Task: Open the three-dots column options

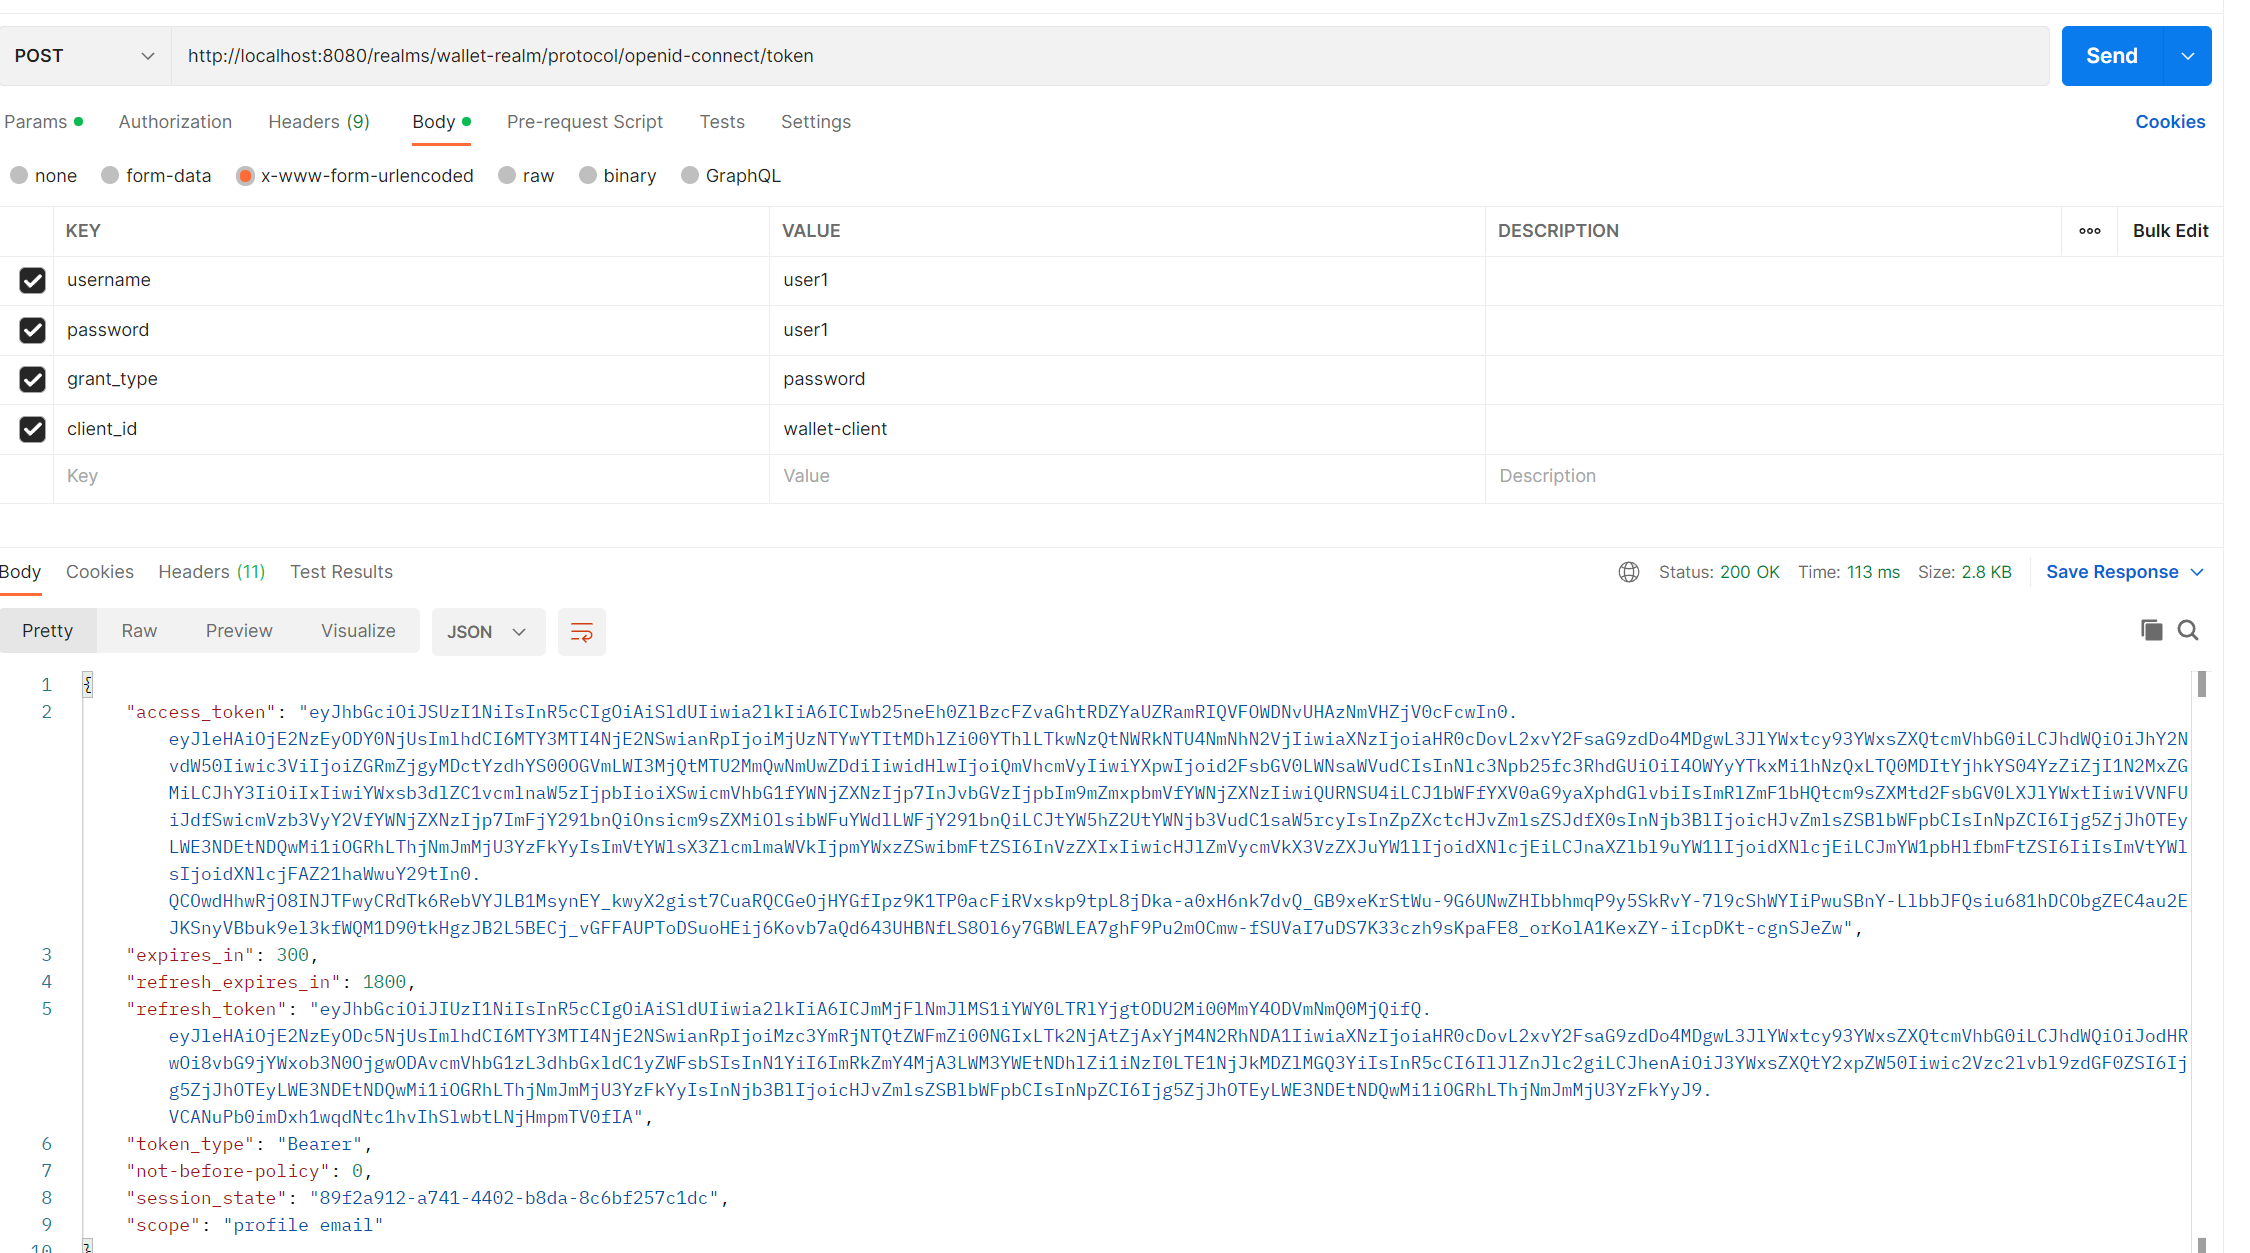Action: [x=2089, y=231]
